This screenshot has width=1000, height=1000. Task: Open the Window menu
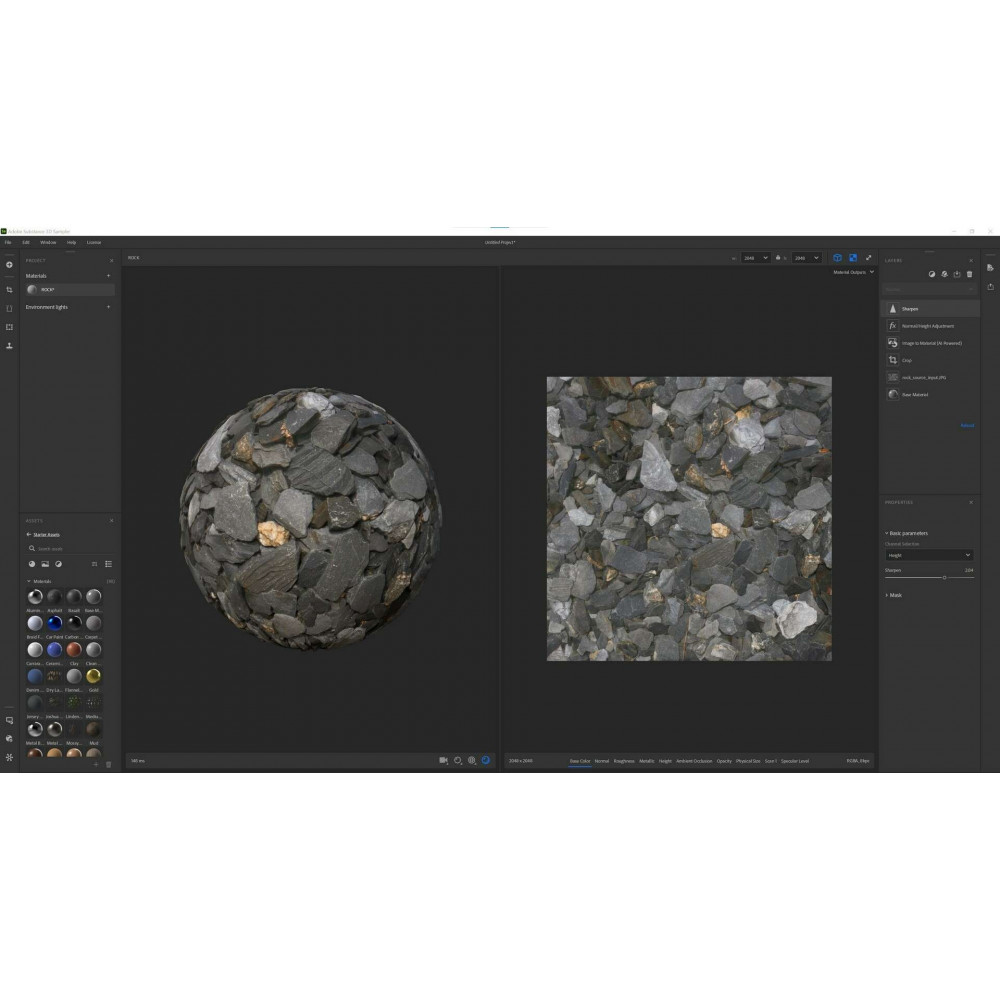coord(48,242)
